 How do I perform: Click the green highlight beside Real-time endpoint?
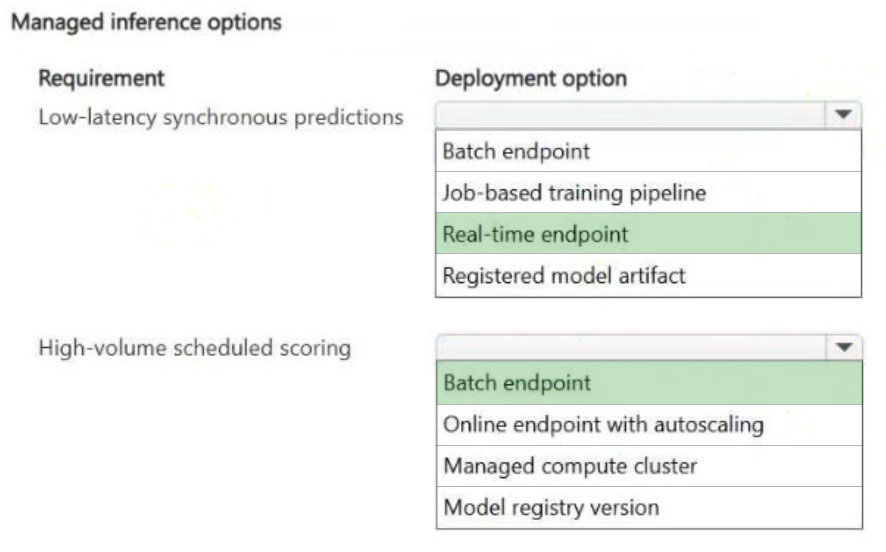point(745,234)
